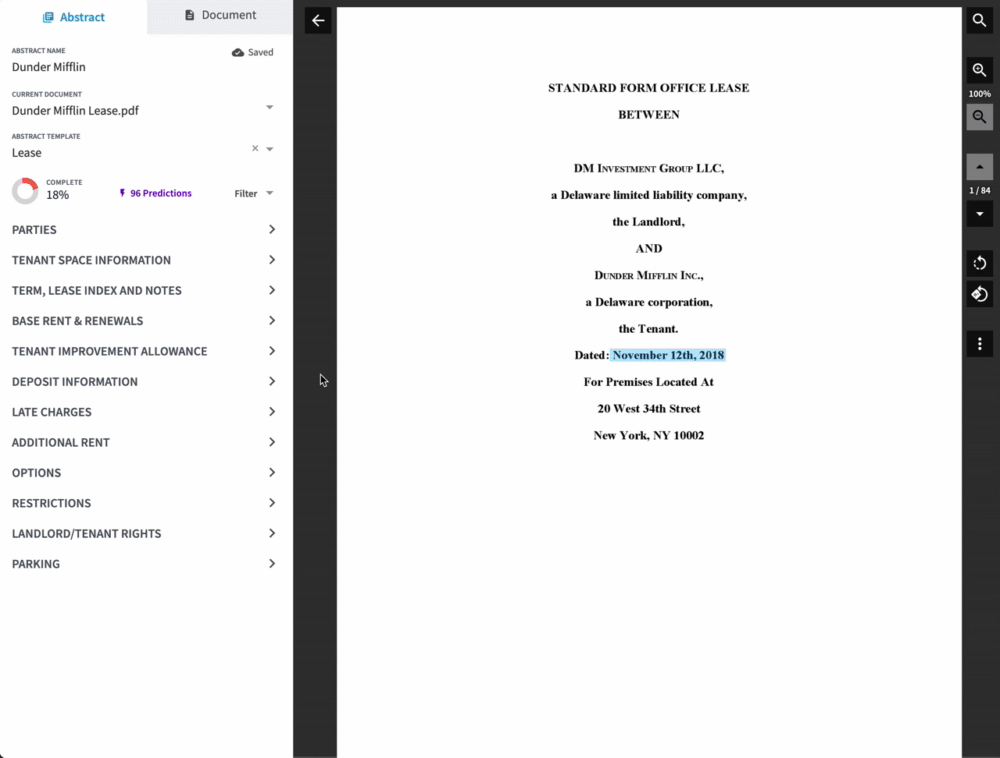1000x758 pixels.
Task: Zoom out of the document
Action: point(979,117)
